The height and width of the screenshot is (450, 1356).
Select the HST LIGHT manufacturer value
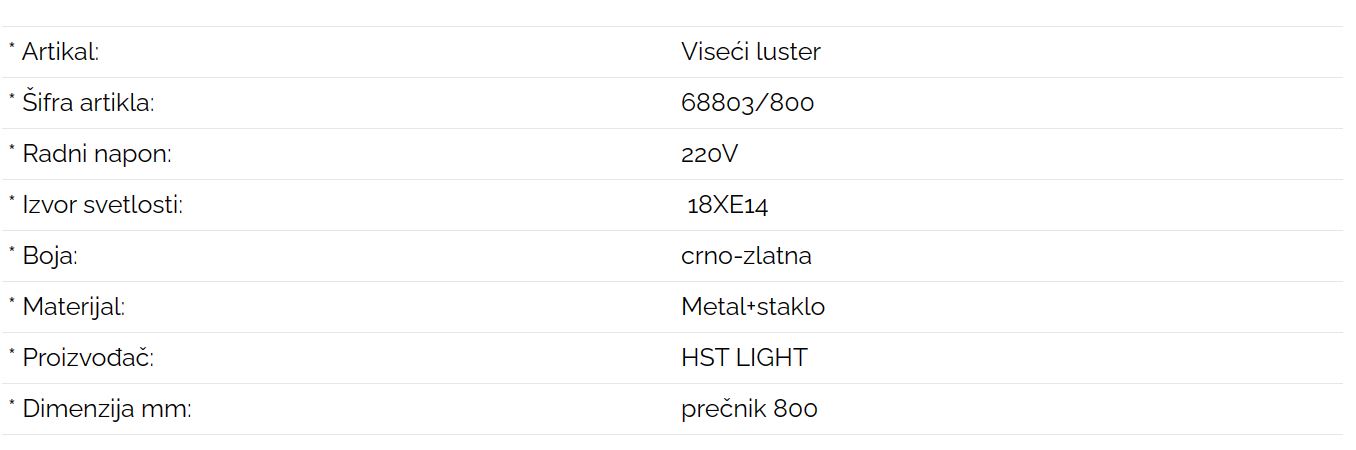pos(744,358)
